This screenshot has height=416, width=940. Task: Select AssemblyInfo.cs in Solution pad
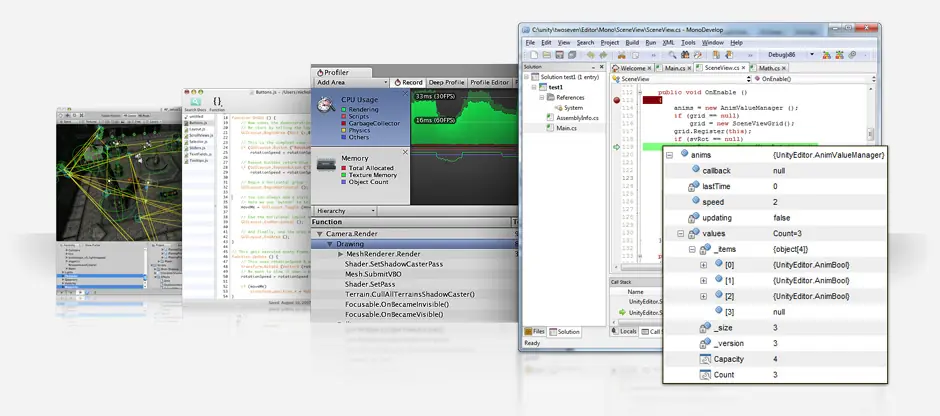point(570,118)
